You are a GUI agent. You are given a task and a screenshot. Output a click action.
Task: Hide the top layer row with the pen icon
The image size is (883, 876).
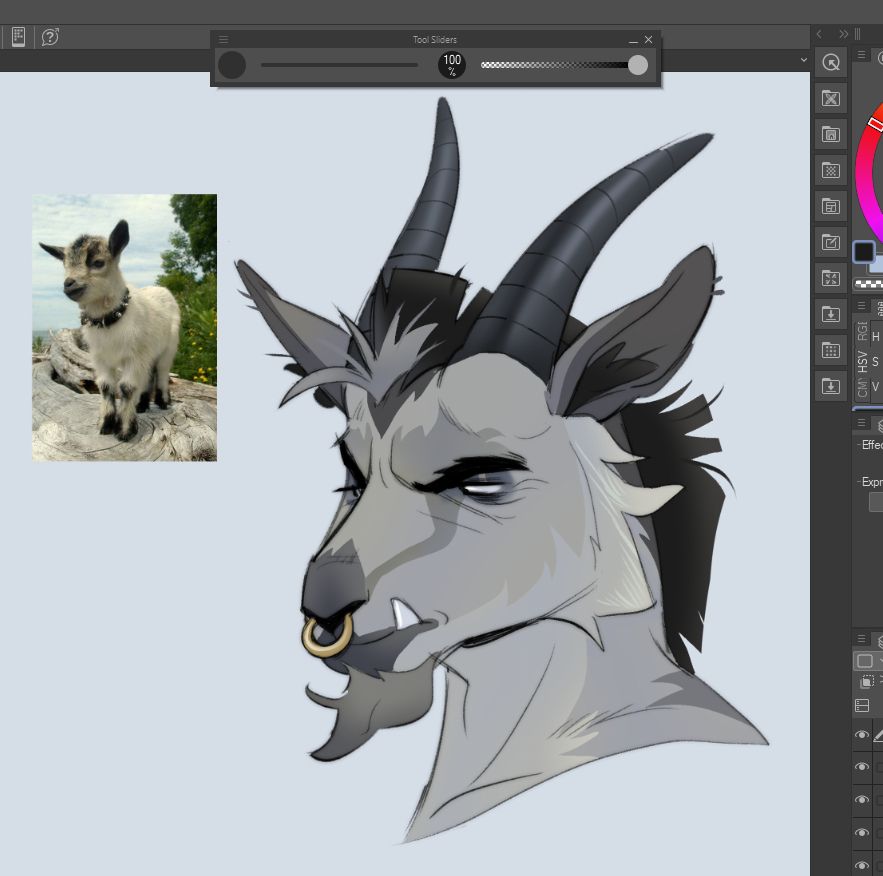pyautogui.click(x=862, y=735)
